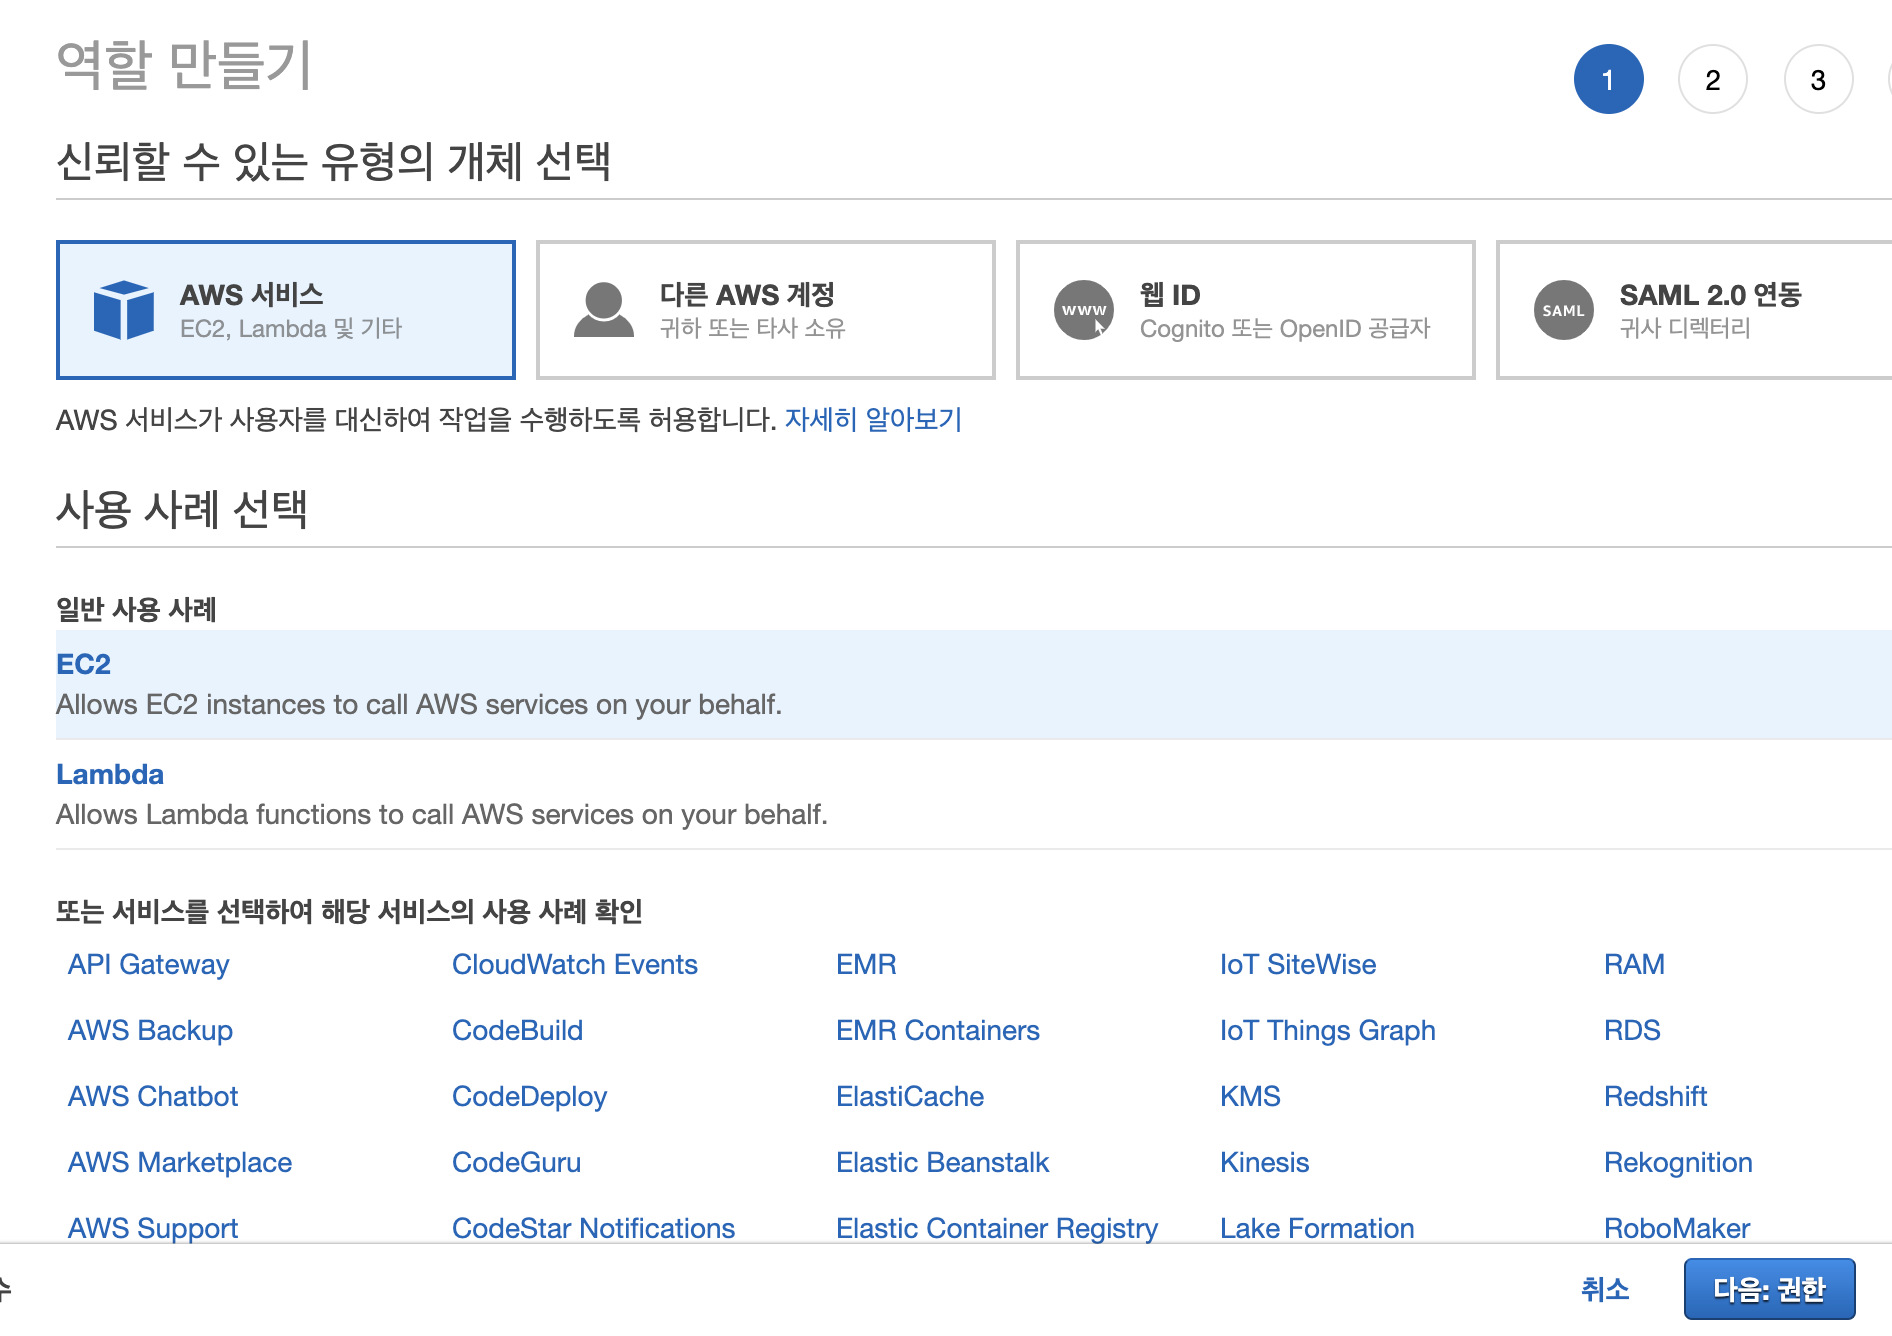Select the 다른 AWS 계정 card
The image size is (1892, 1336).
pyautogui.click(x=766, y=310)
